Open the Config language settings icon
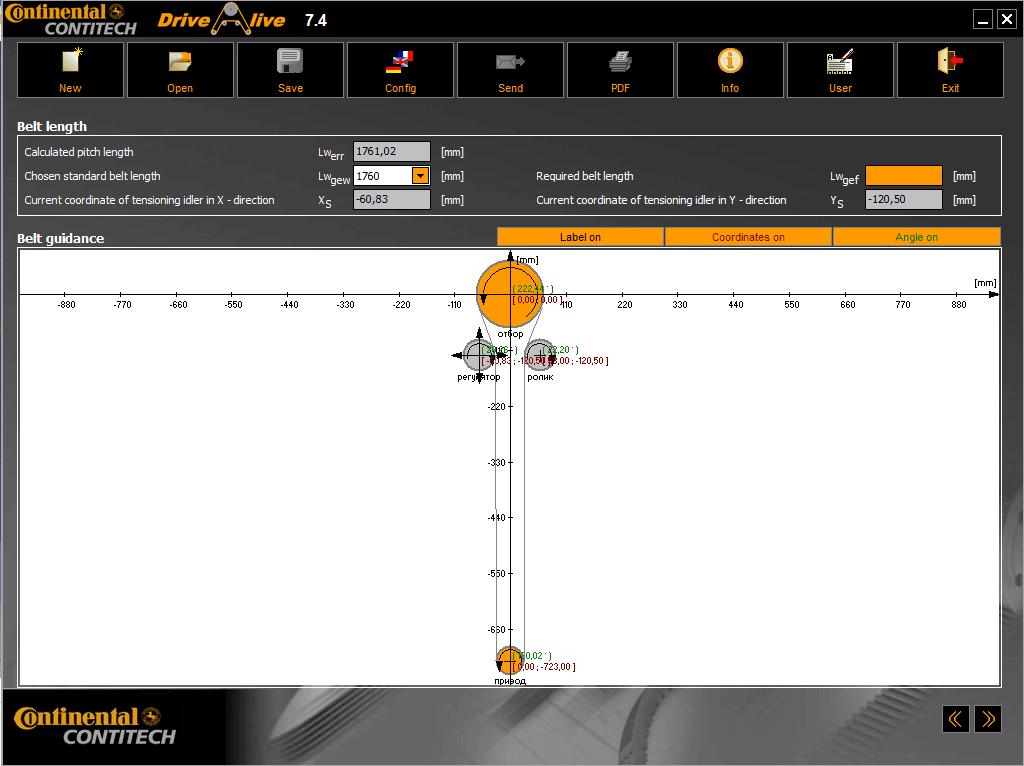This screenshot has height=766, width=1024. click(x=400, y=63)
